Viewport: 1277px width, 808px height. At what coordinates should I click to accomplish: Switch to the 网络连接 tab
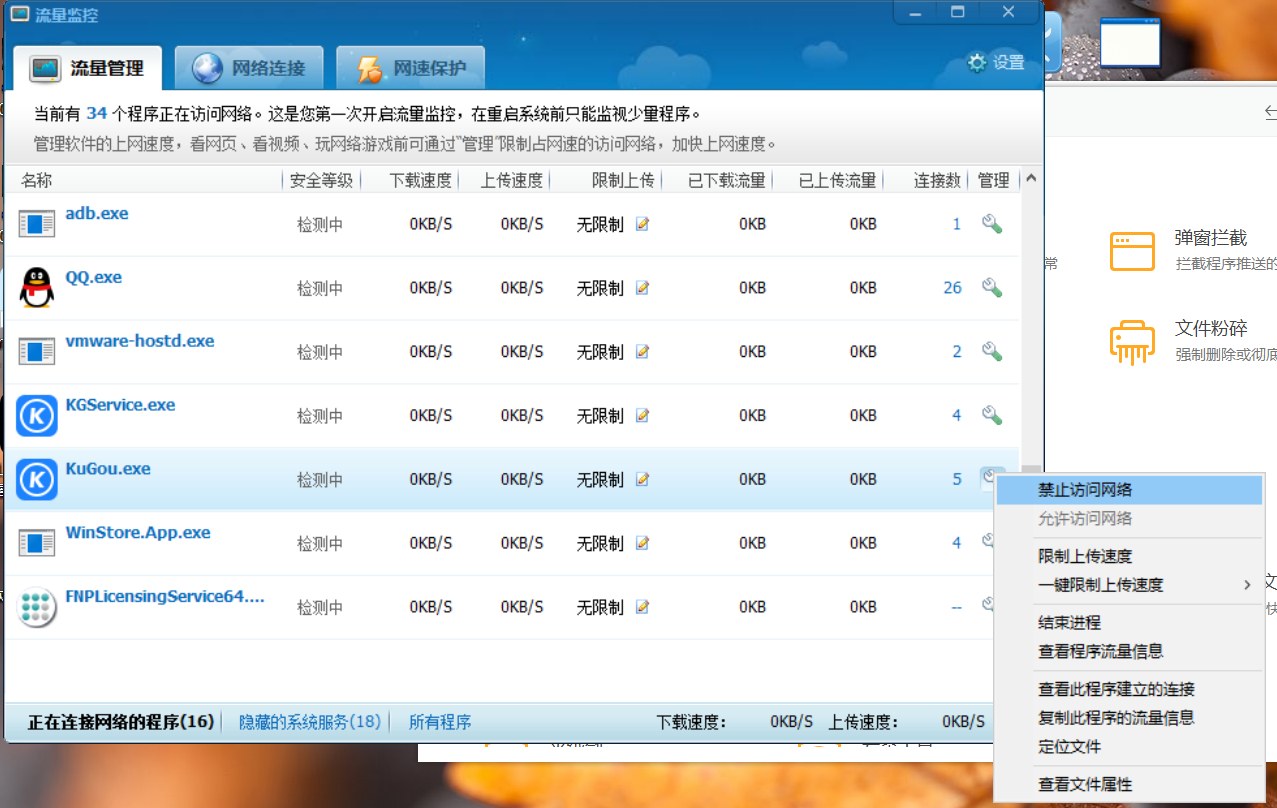pyautogui.click(x=249, y=69)
